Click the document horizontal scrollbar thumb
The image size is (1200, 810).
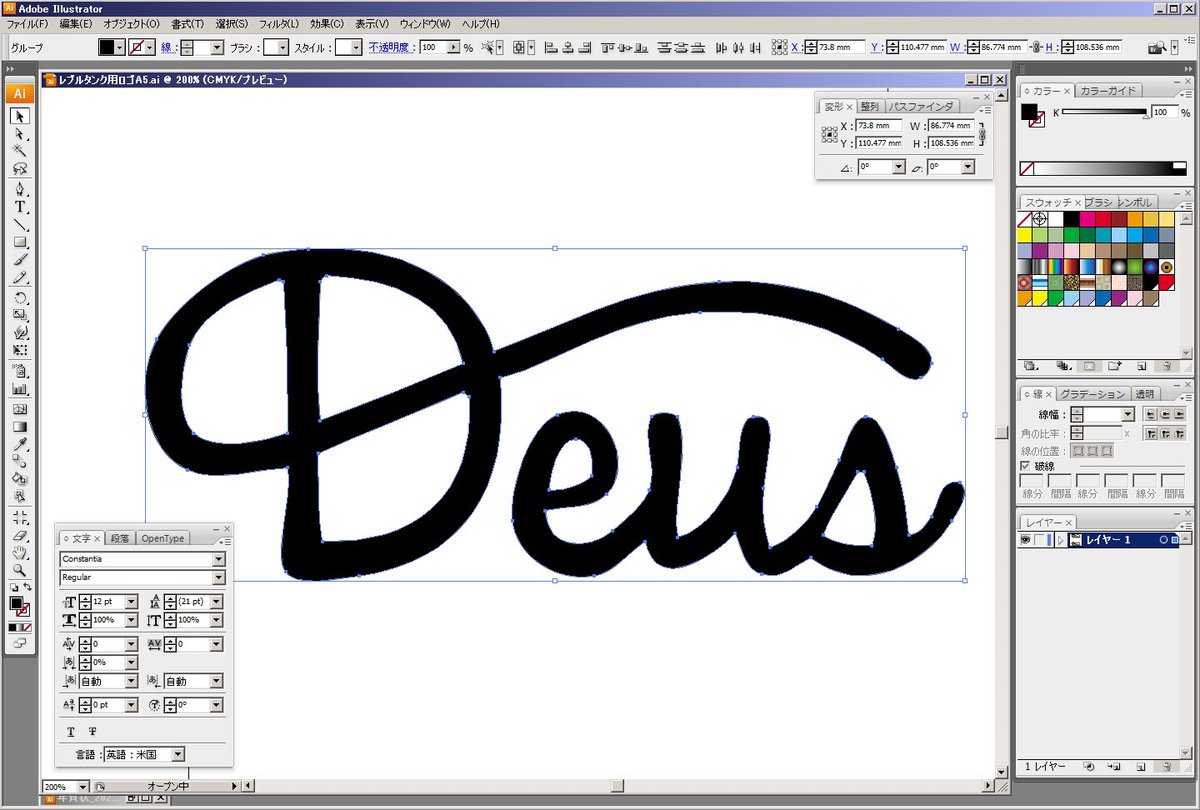(618, 786)
